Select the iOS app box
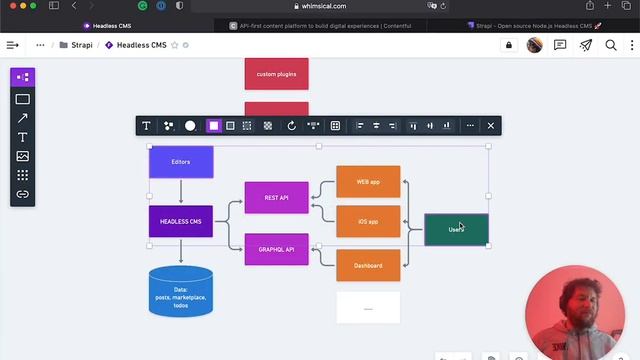This screenshot has width=640, height=360. click(368, 222)
